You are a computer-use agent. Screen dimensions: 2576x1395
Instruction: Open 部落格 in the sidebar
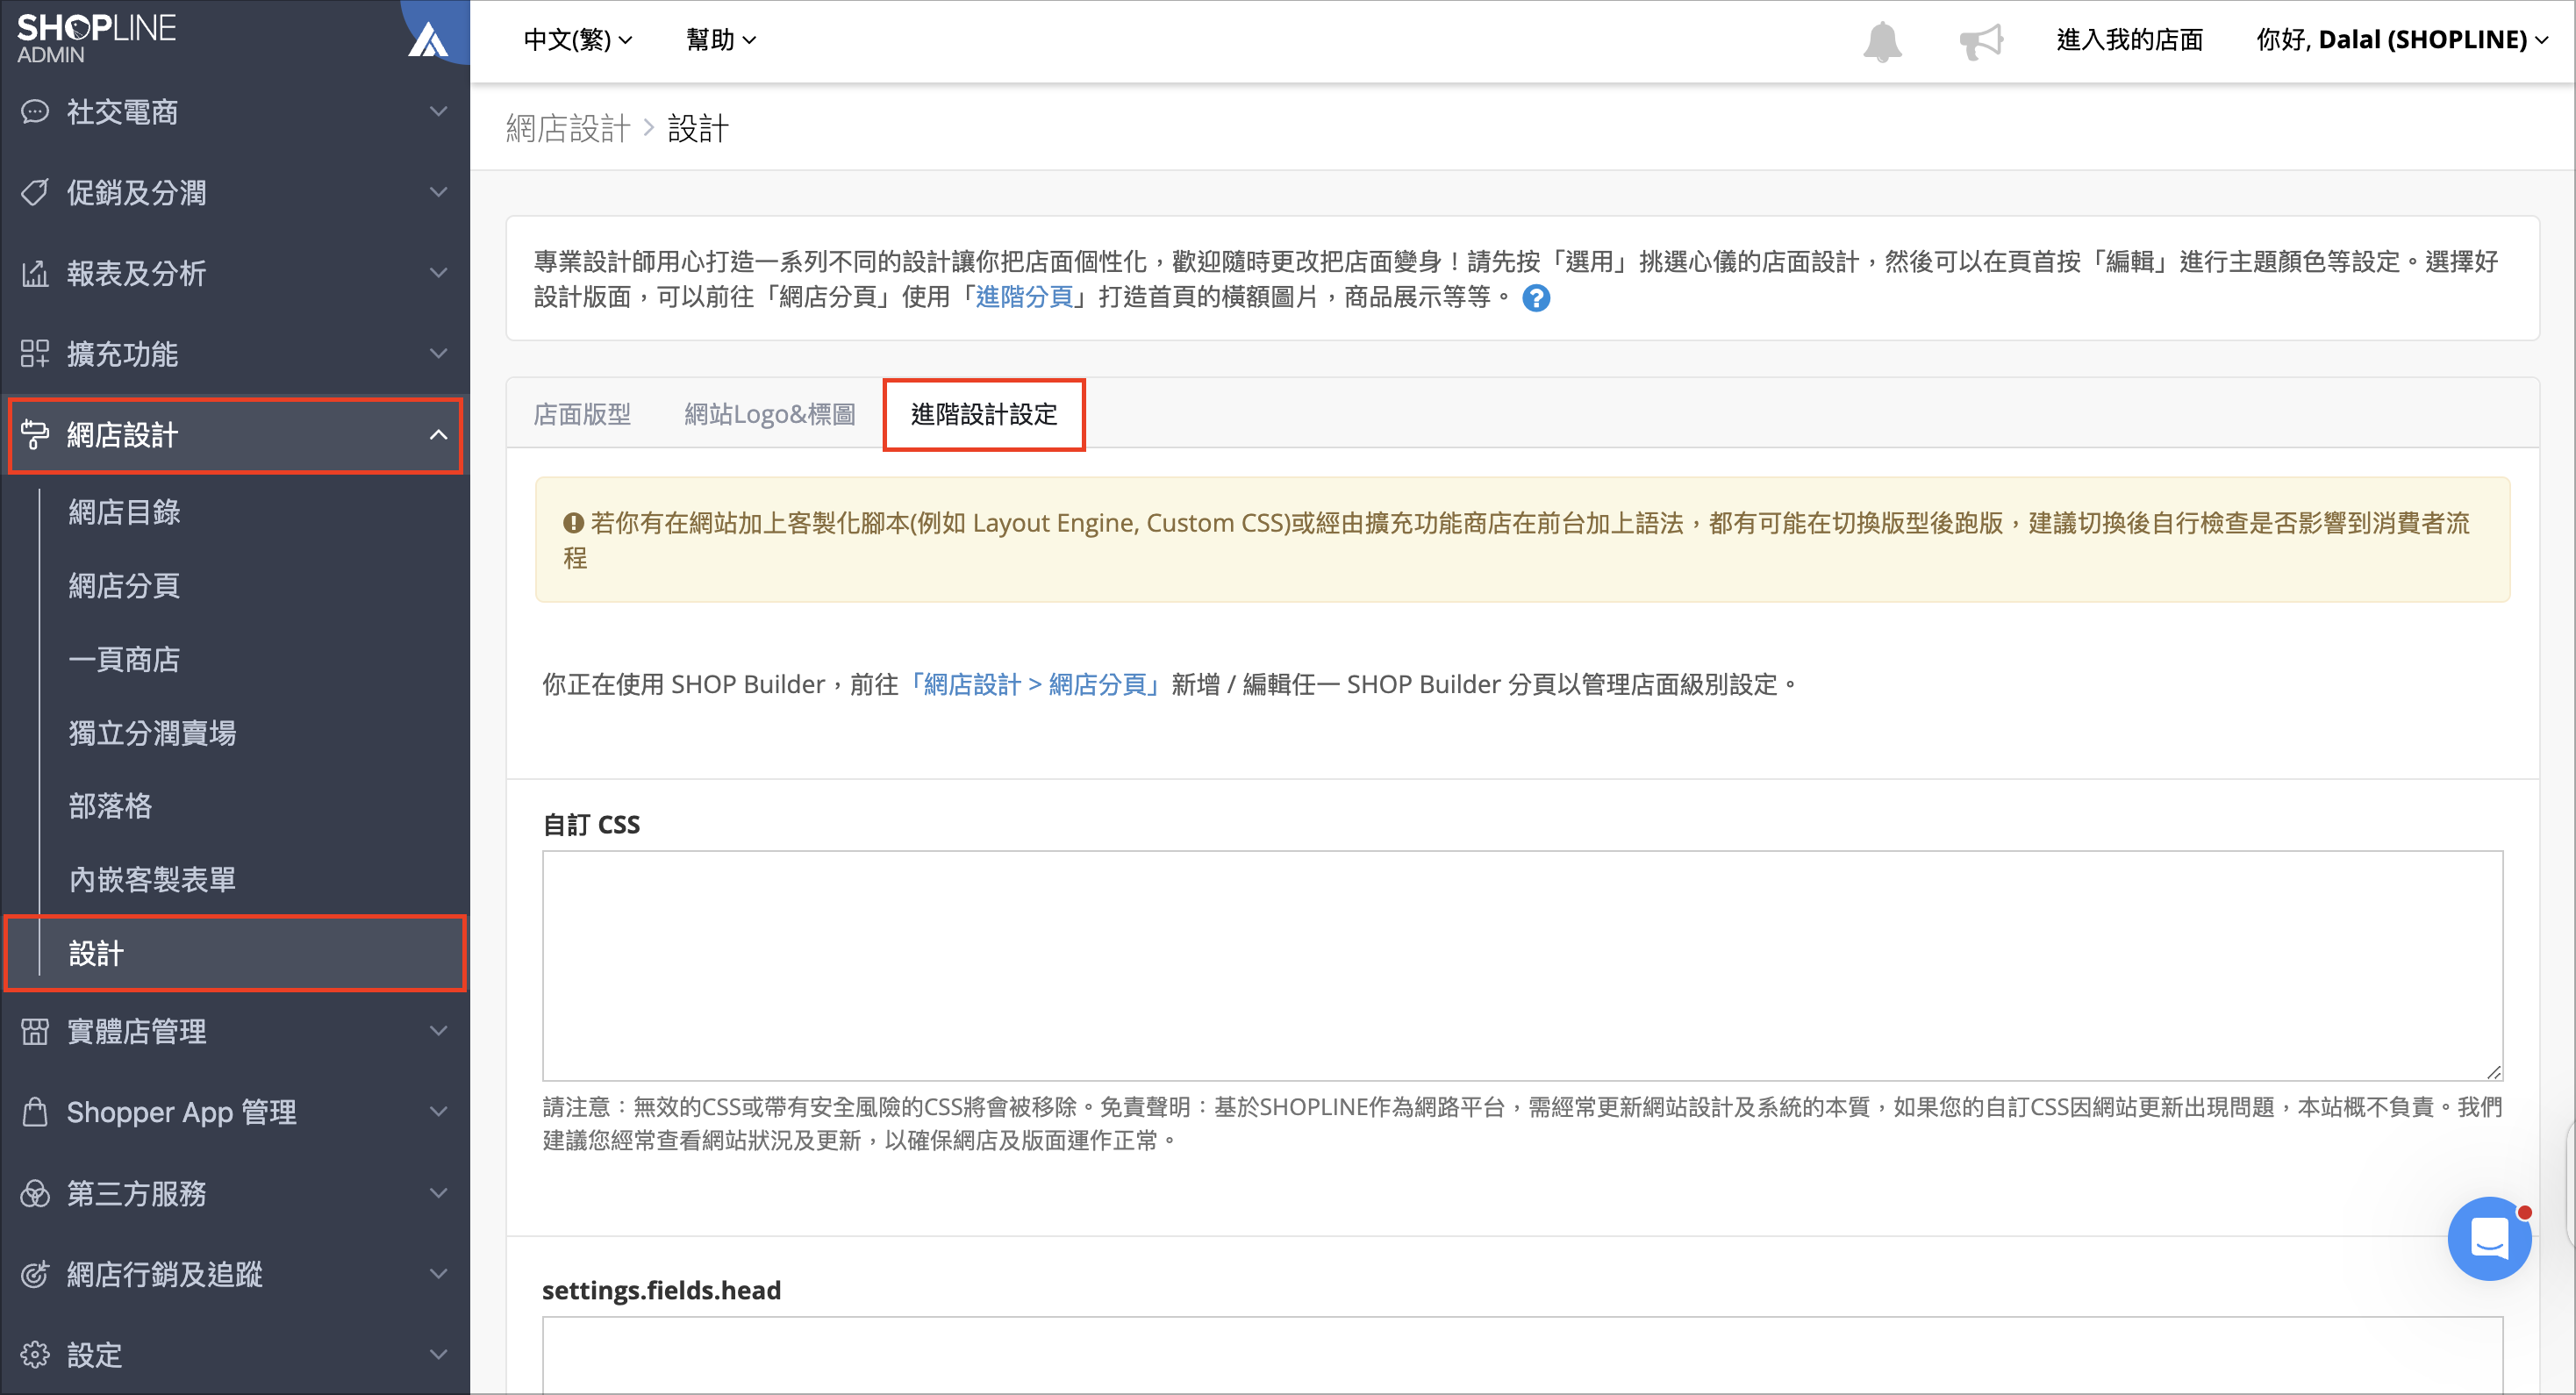[110, 806]
